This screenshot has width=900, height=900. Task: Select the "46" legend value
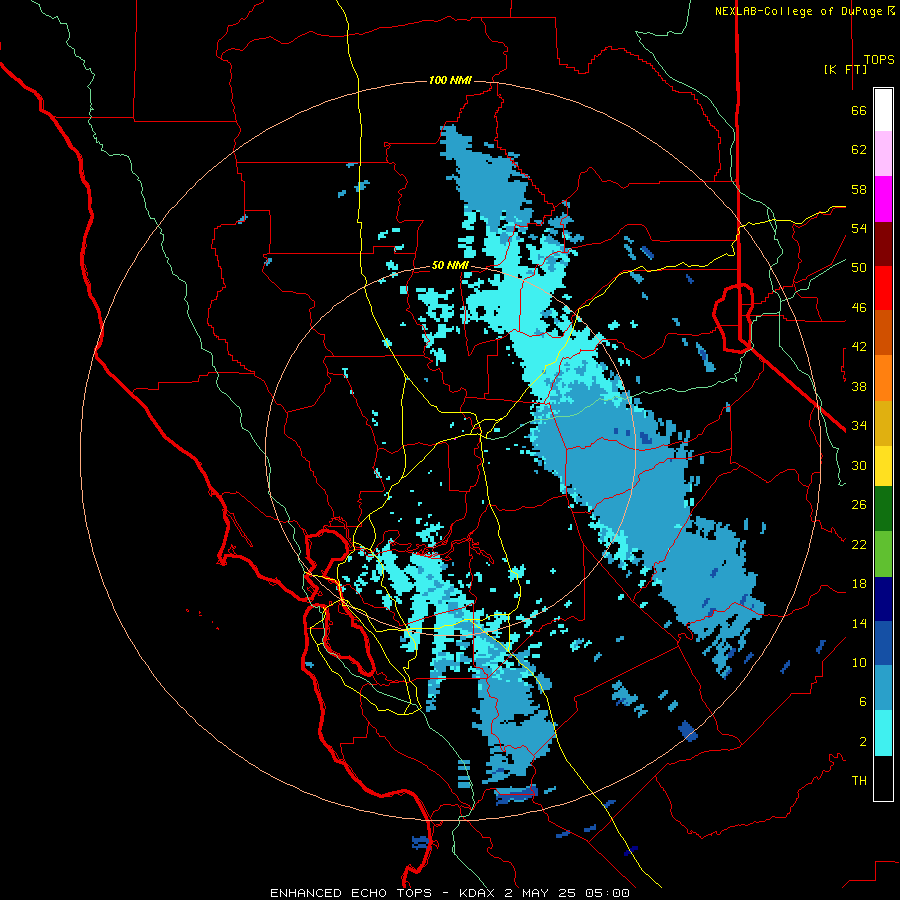pos(859,308)
